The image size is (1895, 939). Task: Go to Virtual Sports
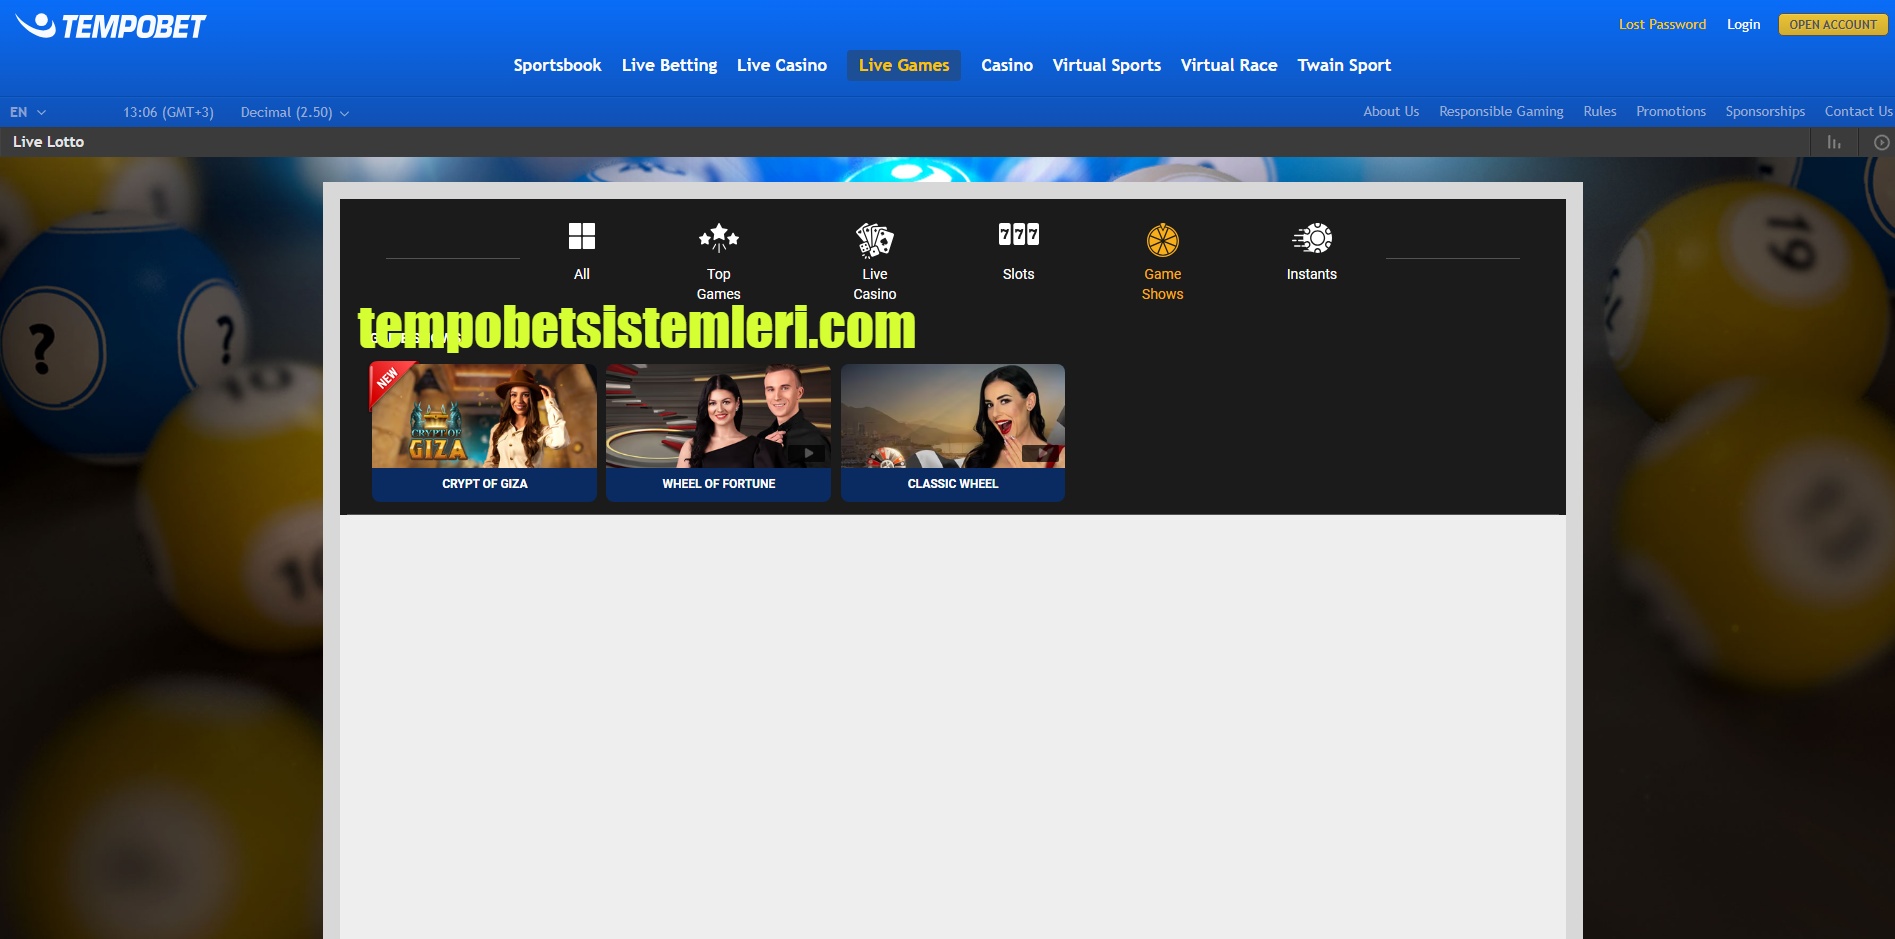coord(1107,65)
